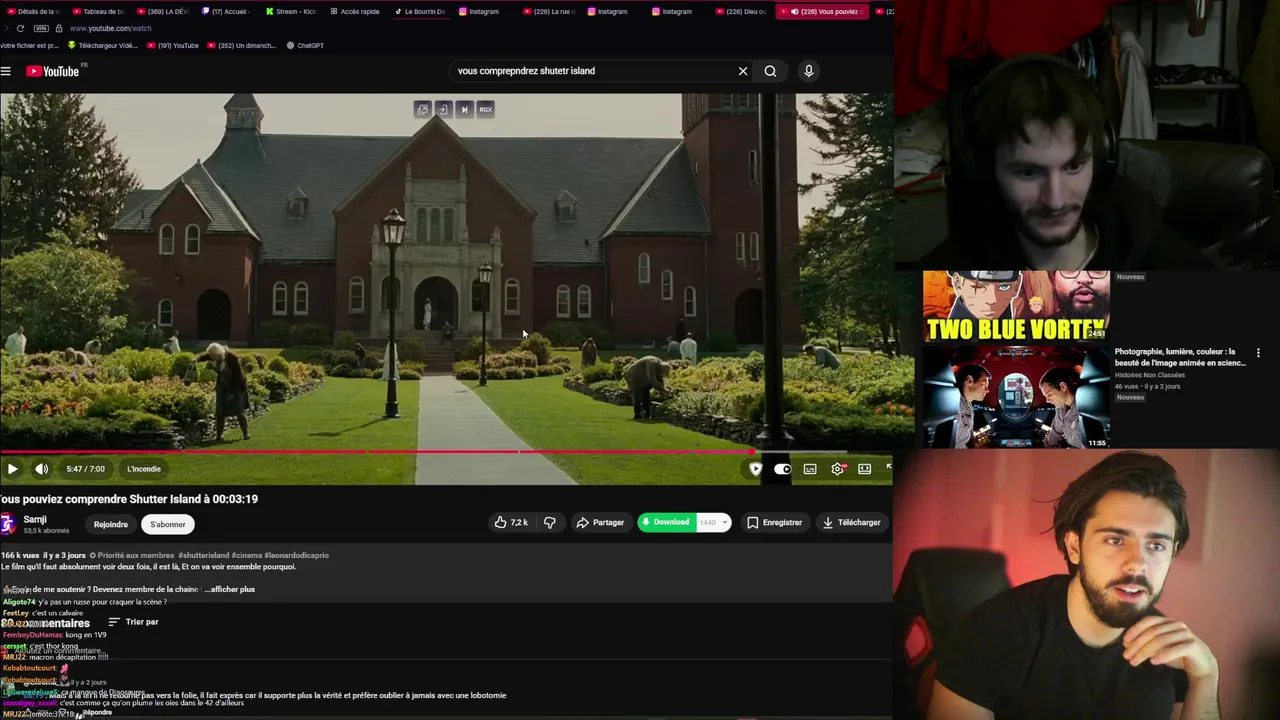
Task: Open the 'Photographie, lumière, couleur' video title
Action: click(x=1180, y=357)
